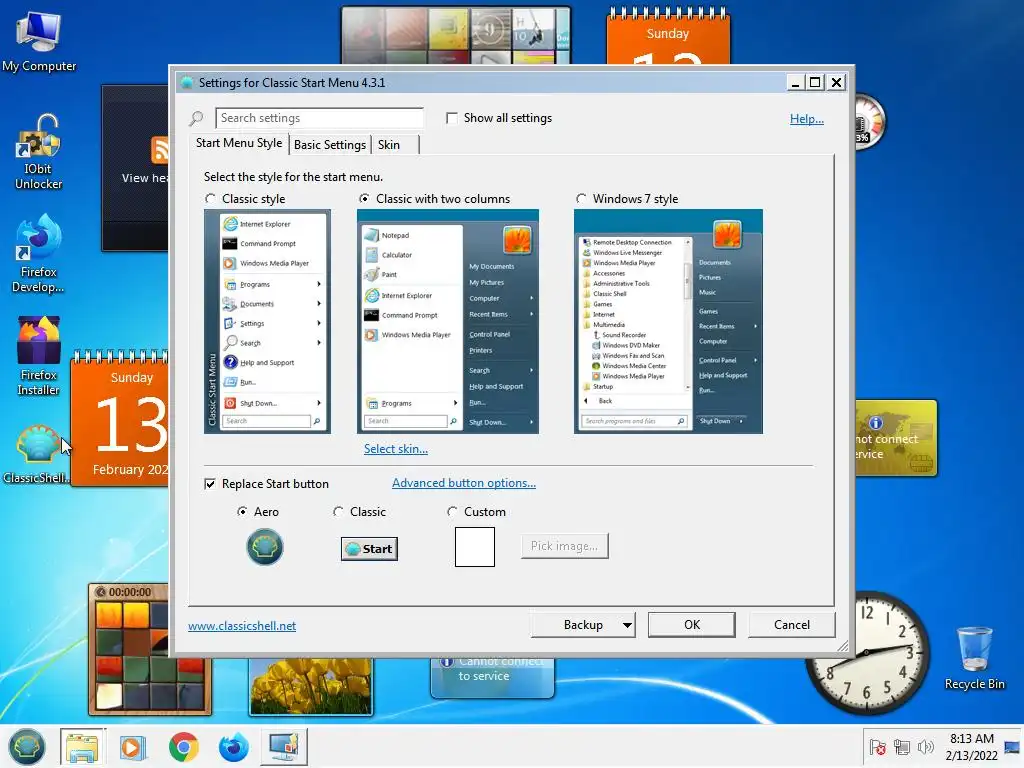
Task: Click the magnifier search icon in settings
Action: (197, 118)
